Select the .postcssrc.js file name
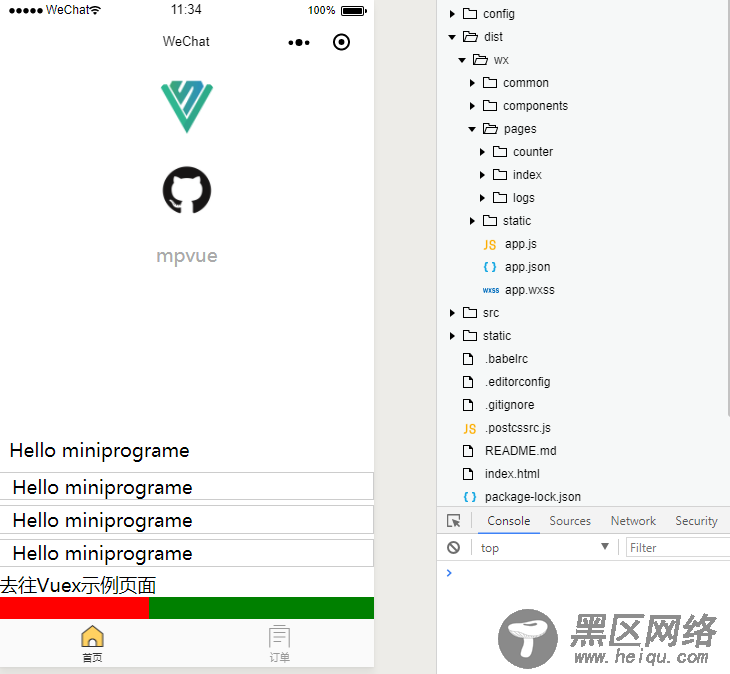The width and height of the screenshot is (730, 674). 518,428
